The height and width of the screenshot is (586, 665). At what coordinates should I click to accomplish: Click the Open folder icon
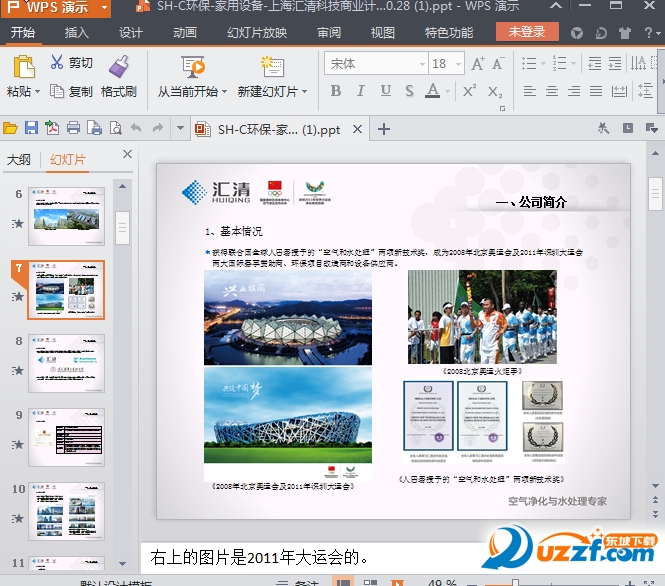(10, 128)
